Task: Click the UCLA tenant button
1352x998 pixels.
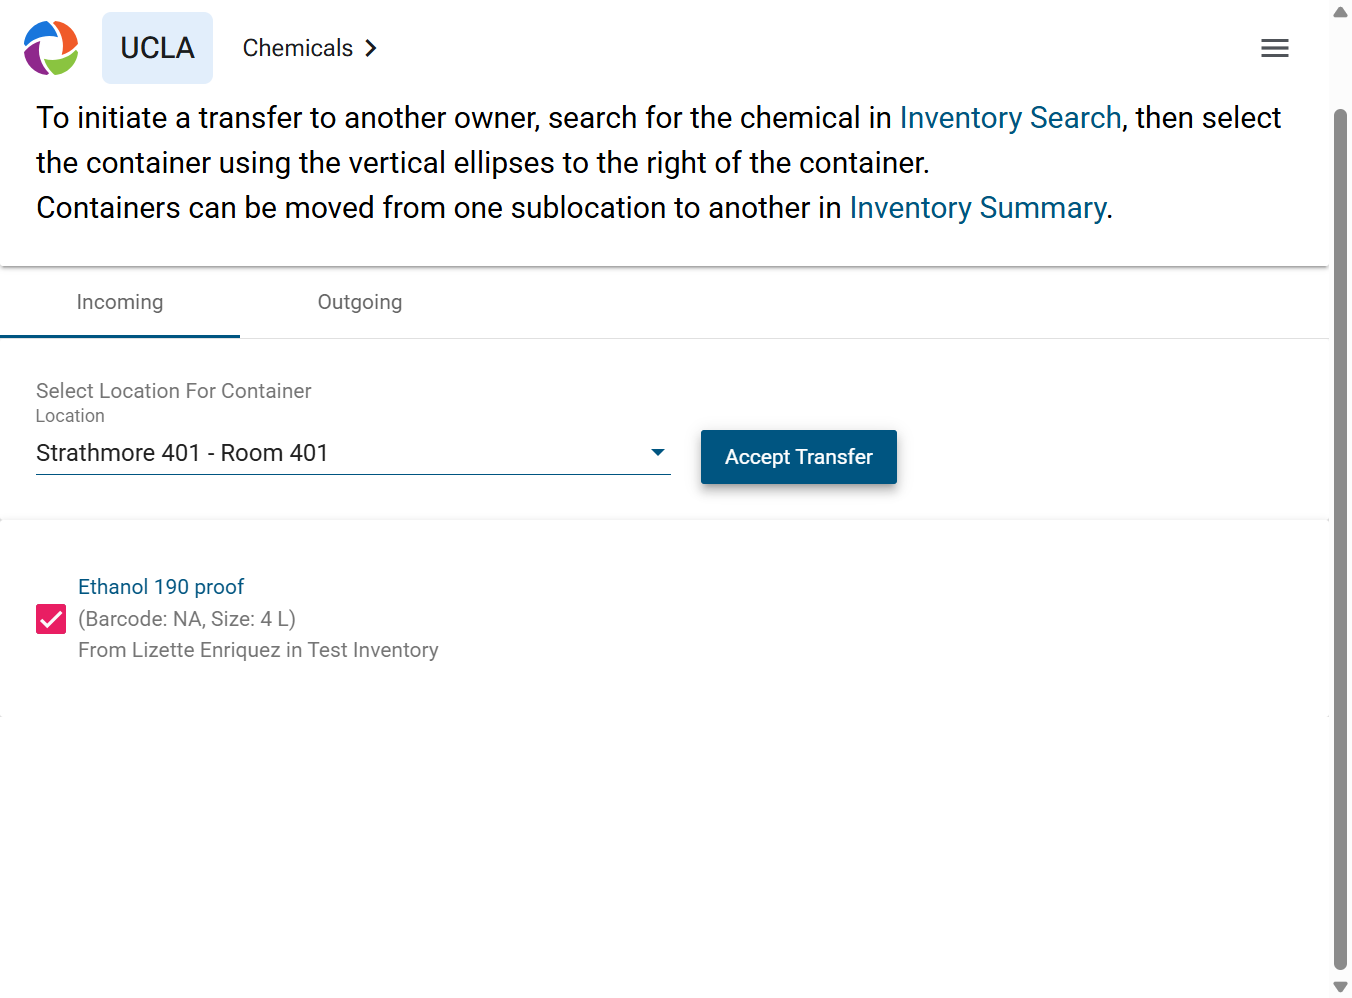Action: tap(157, 48)
